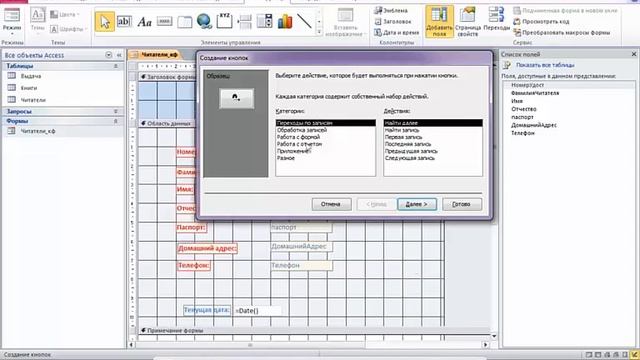Select the Hyperlink globe control
The height and width of the screenshot is (360, 640).
204,21
